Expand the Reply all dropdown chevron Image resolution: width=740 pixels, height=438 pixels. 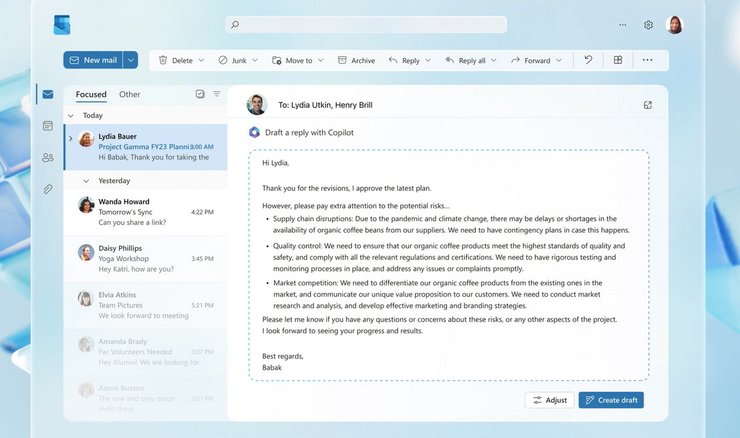coord(494,60)
